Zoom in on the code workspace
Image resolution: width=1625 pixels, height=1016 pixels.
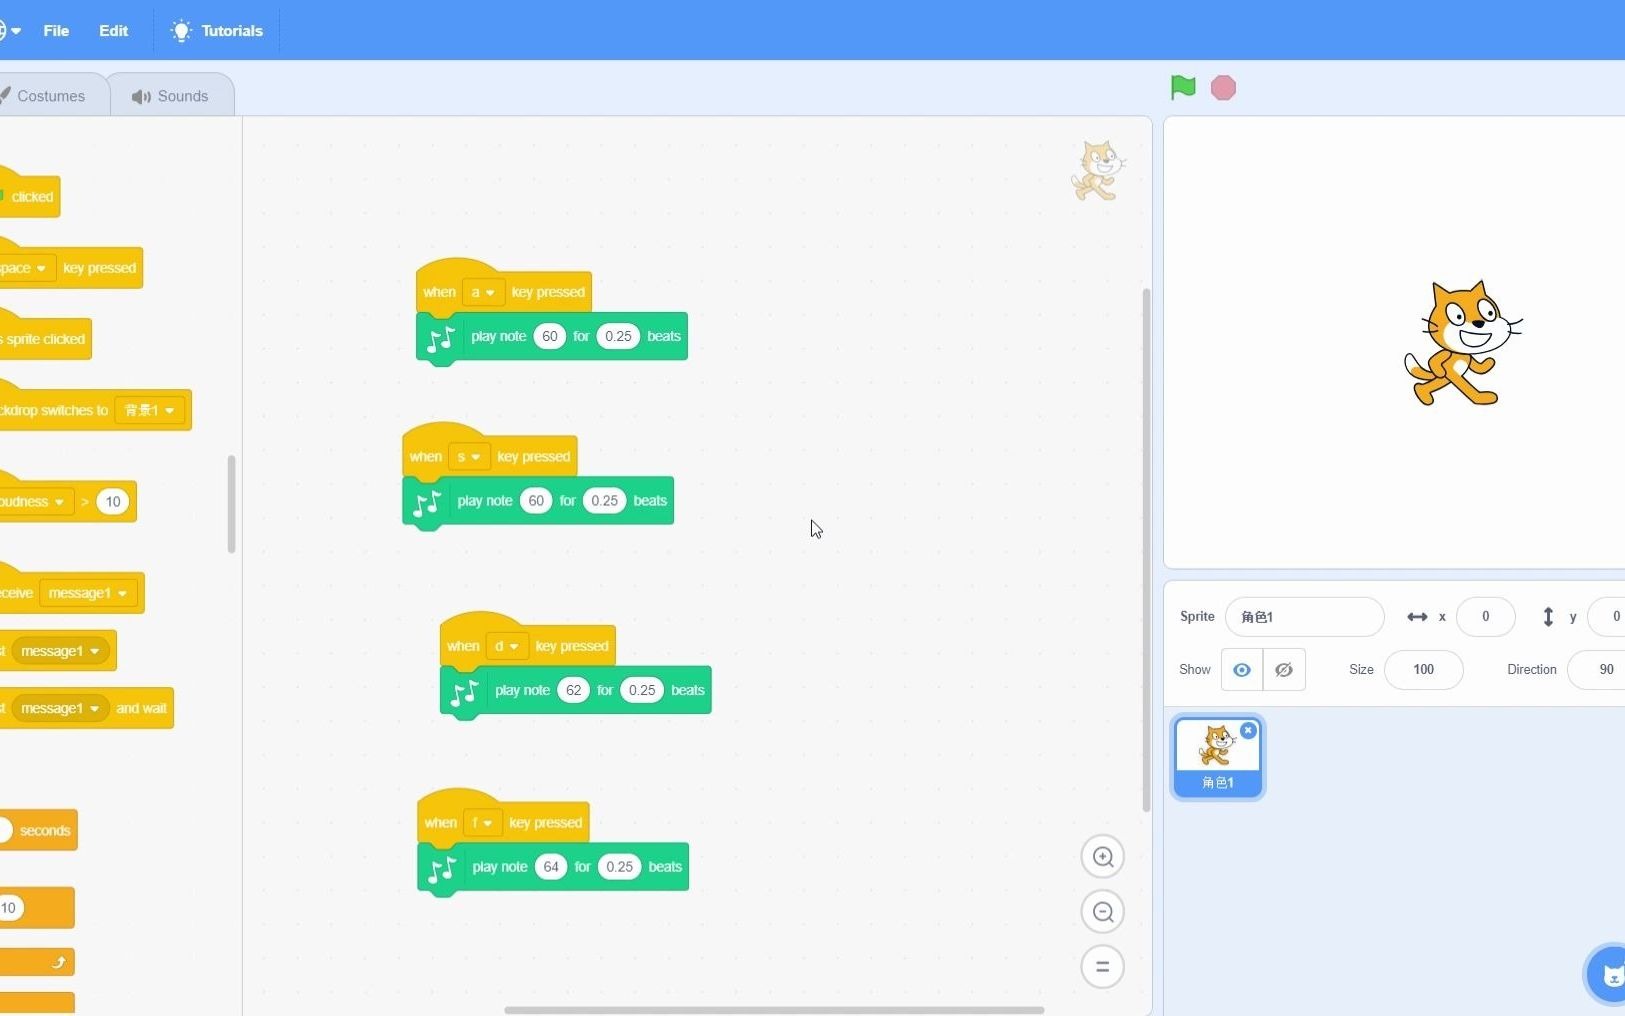click(1102, 856)
